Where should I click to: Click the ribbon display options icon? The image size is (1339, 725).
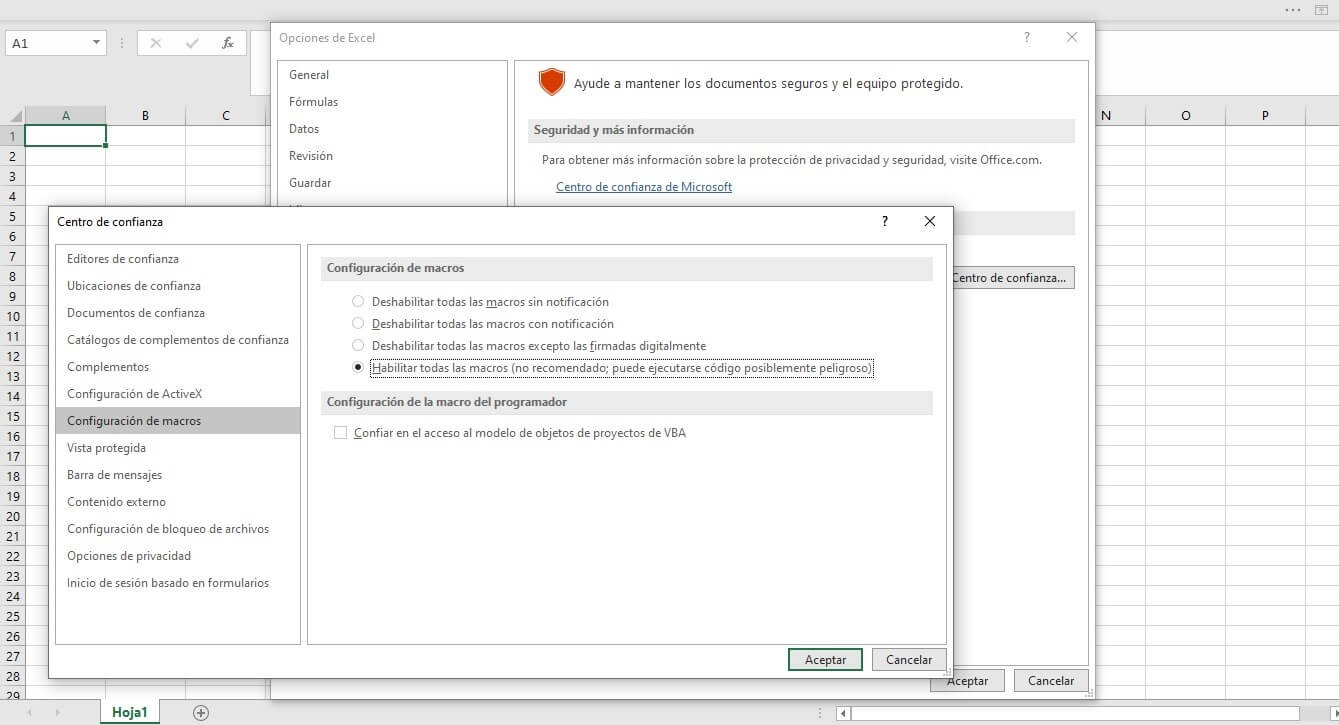1320,9
